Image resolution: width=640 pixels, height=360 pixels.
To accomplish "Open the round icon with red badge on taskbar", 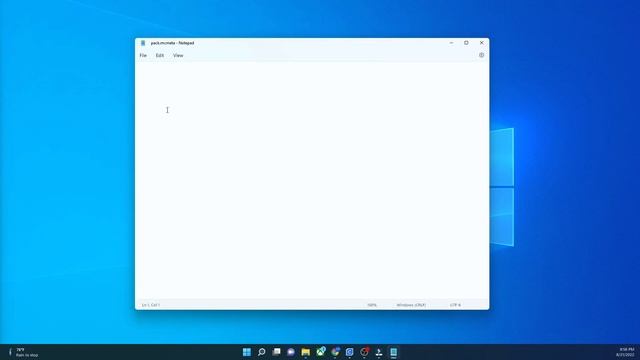I will tap(364, 352).
